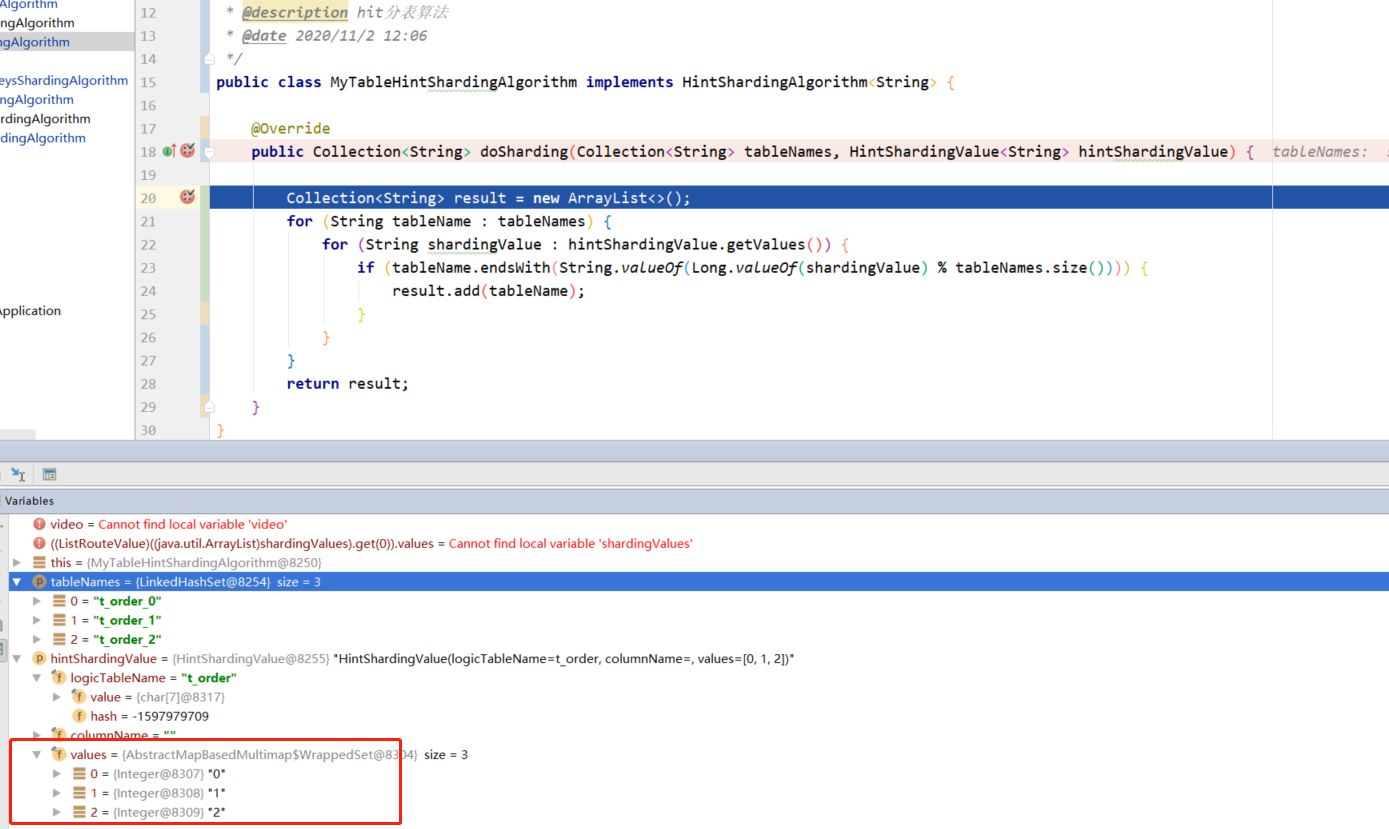Click the field icon beside values
The height and width of the screenshot is (829, 1389).
pyautogui.click(x=59, y=755)
